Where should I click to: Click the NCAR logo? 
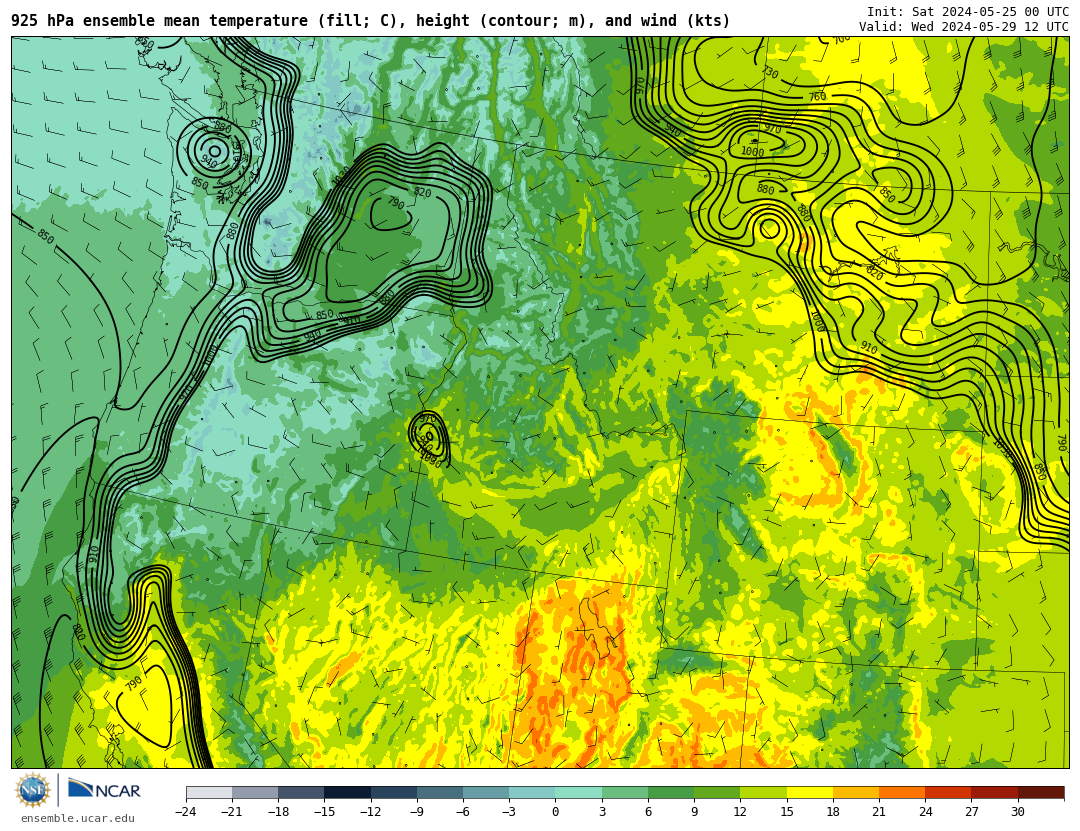(104, 790)
